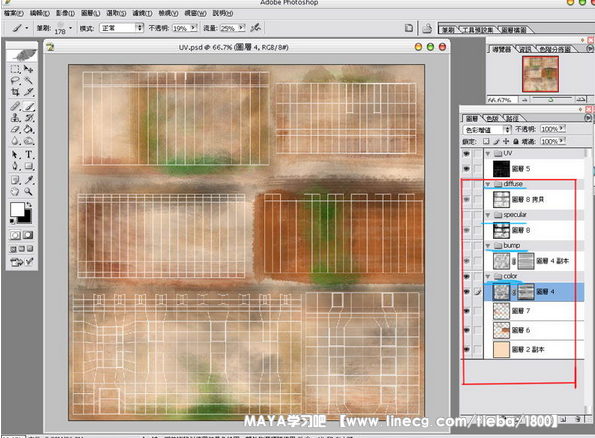Select the Eraser tool
Screen dimensions: 595x438
point(15,129)
